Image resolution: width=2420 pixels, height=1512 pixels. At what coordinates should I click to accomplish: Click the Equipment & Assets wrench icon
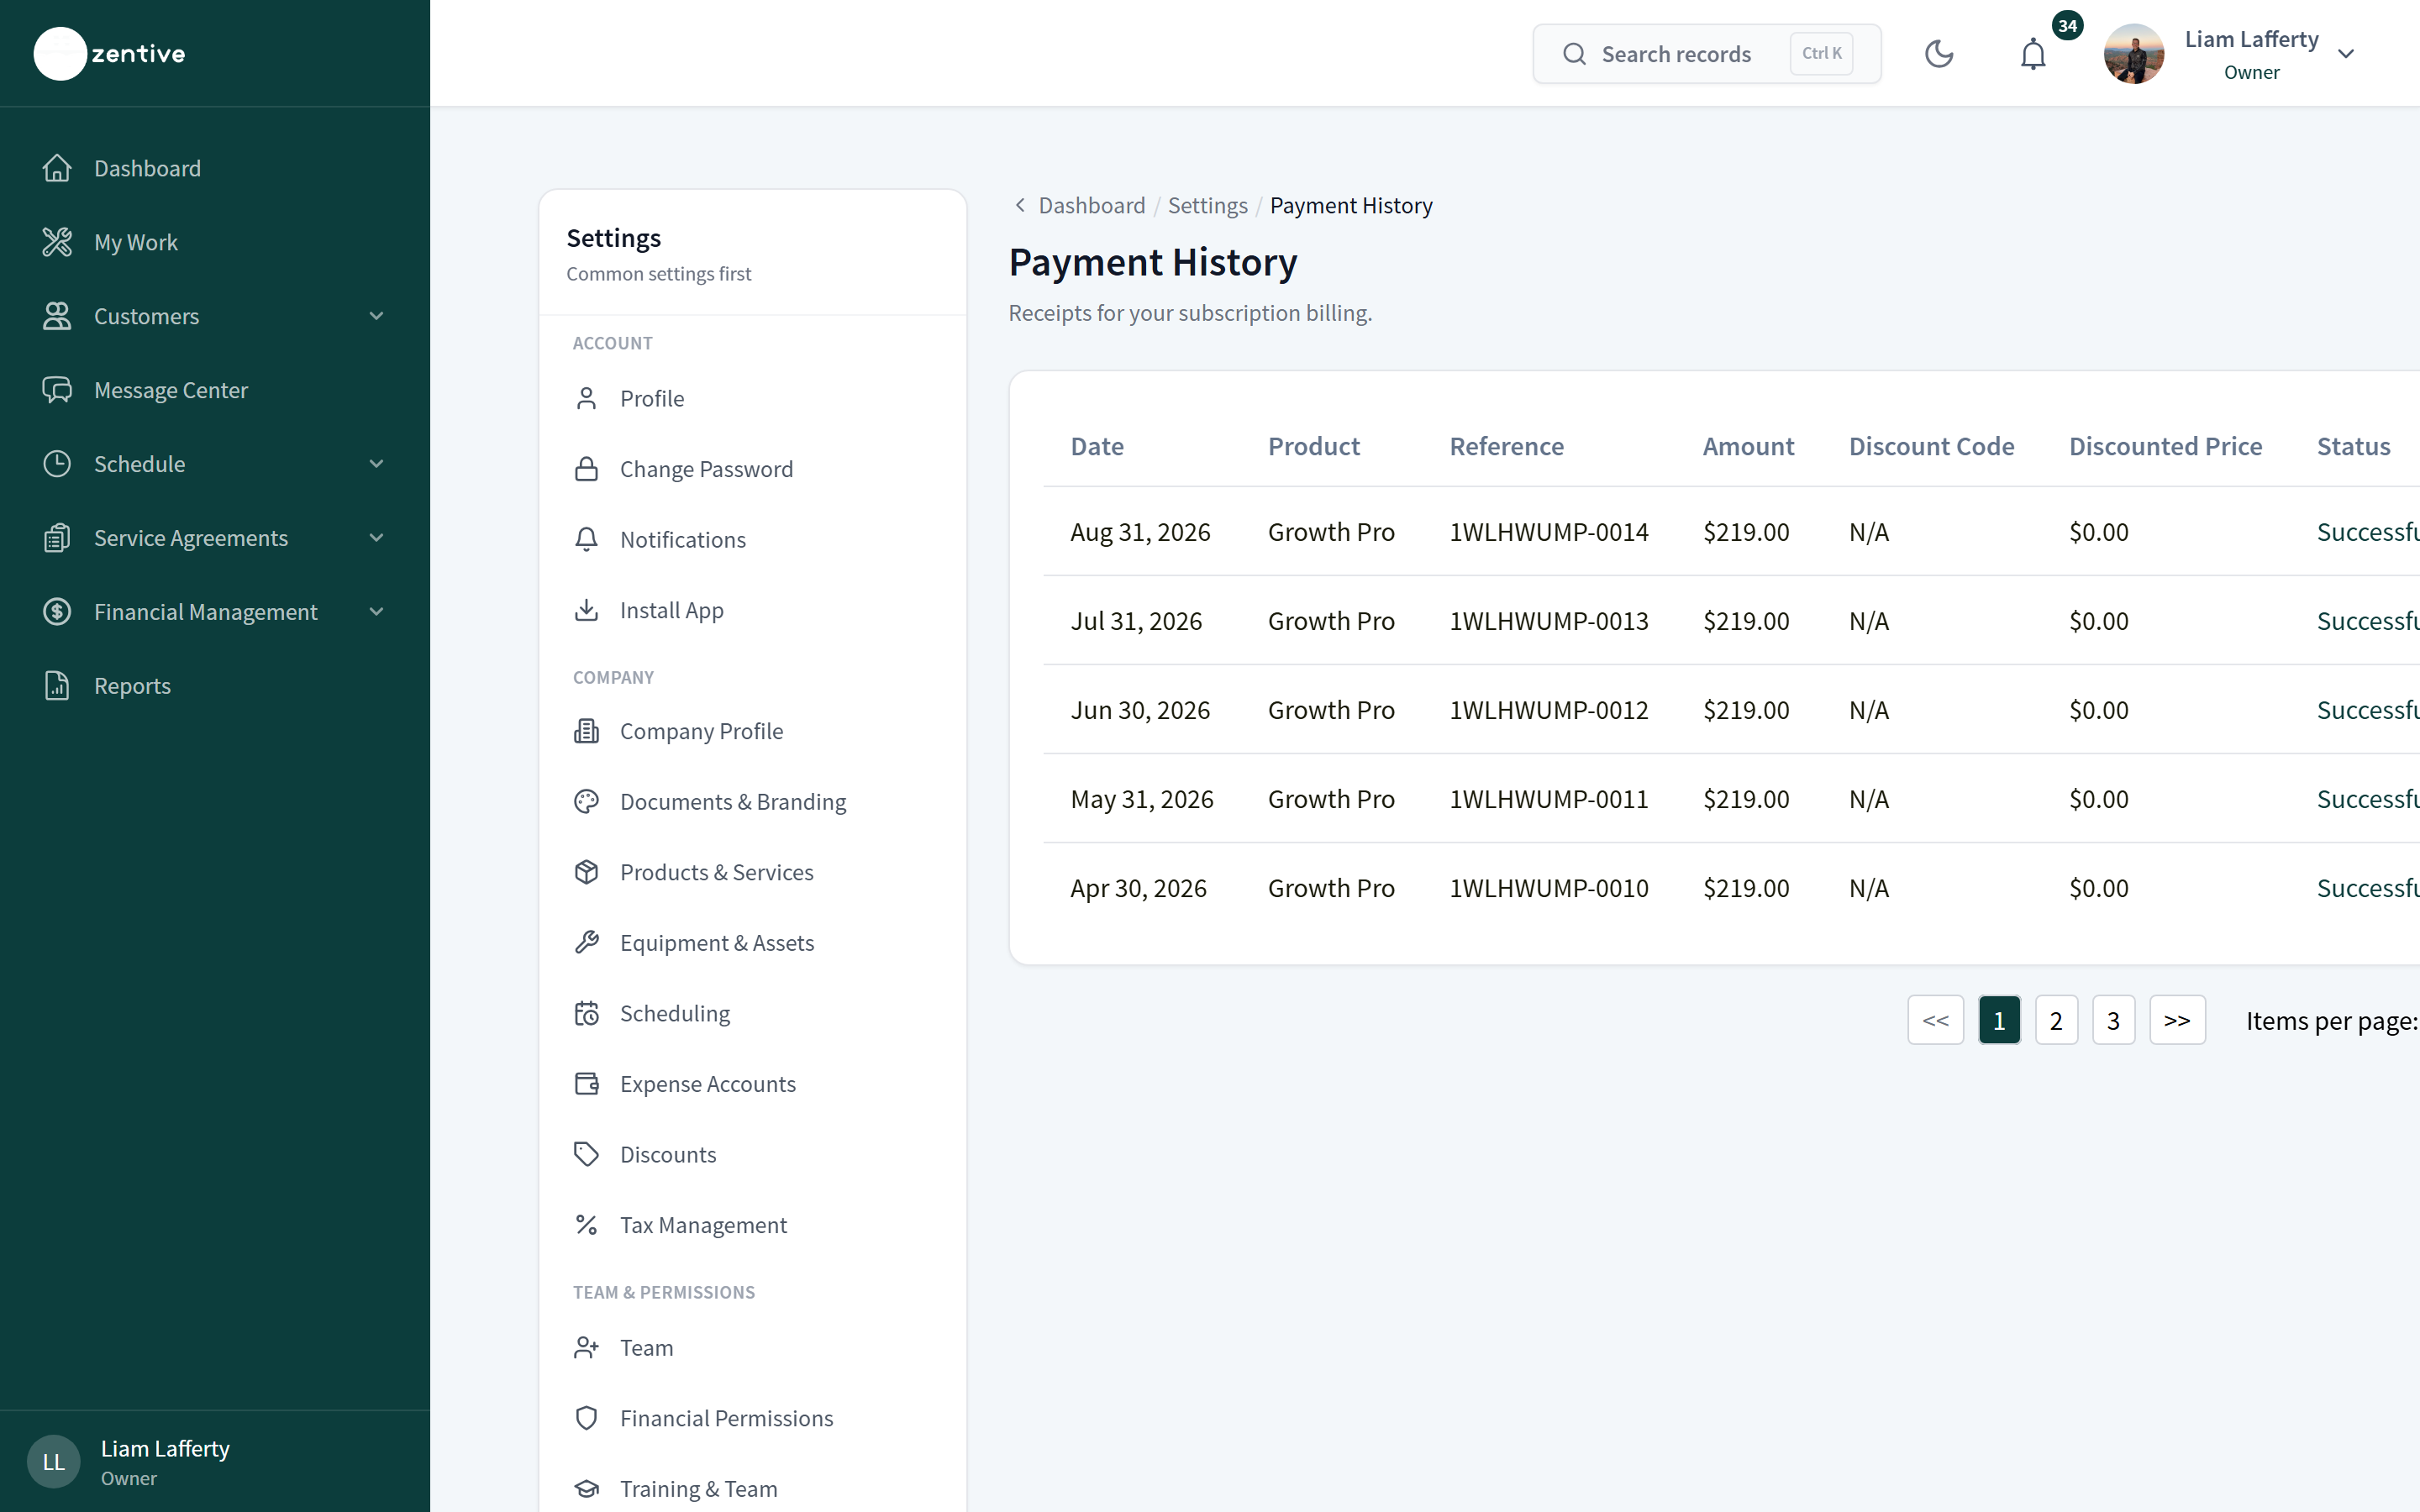tap(587, 943)
